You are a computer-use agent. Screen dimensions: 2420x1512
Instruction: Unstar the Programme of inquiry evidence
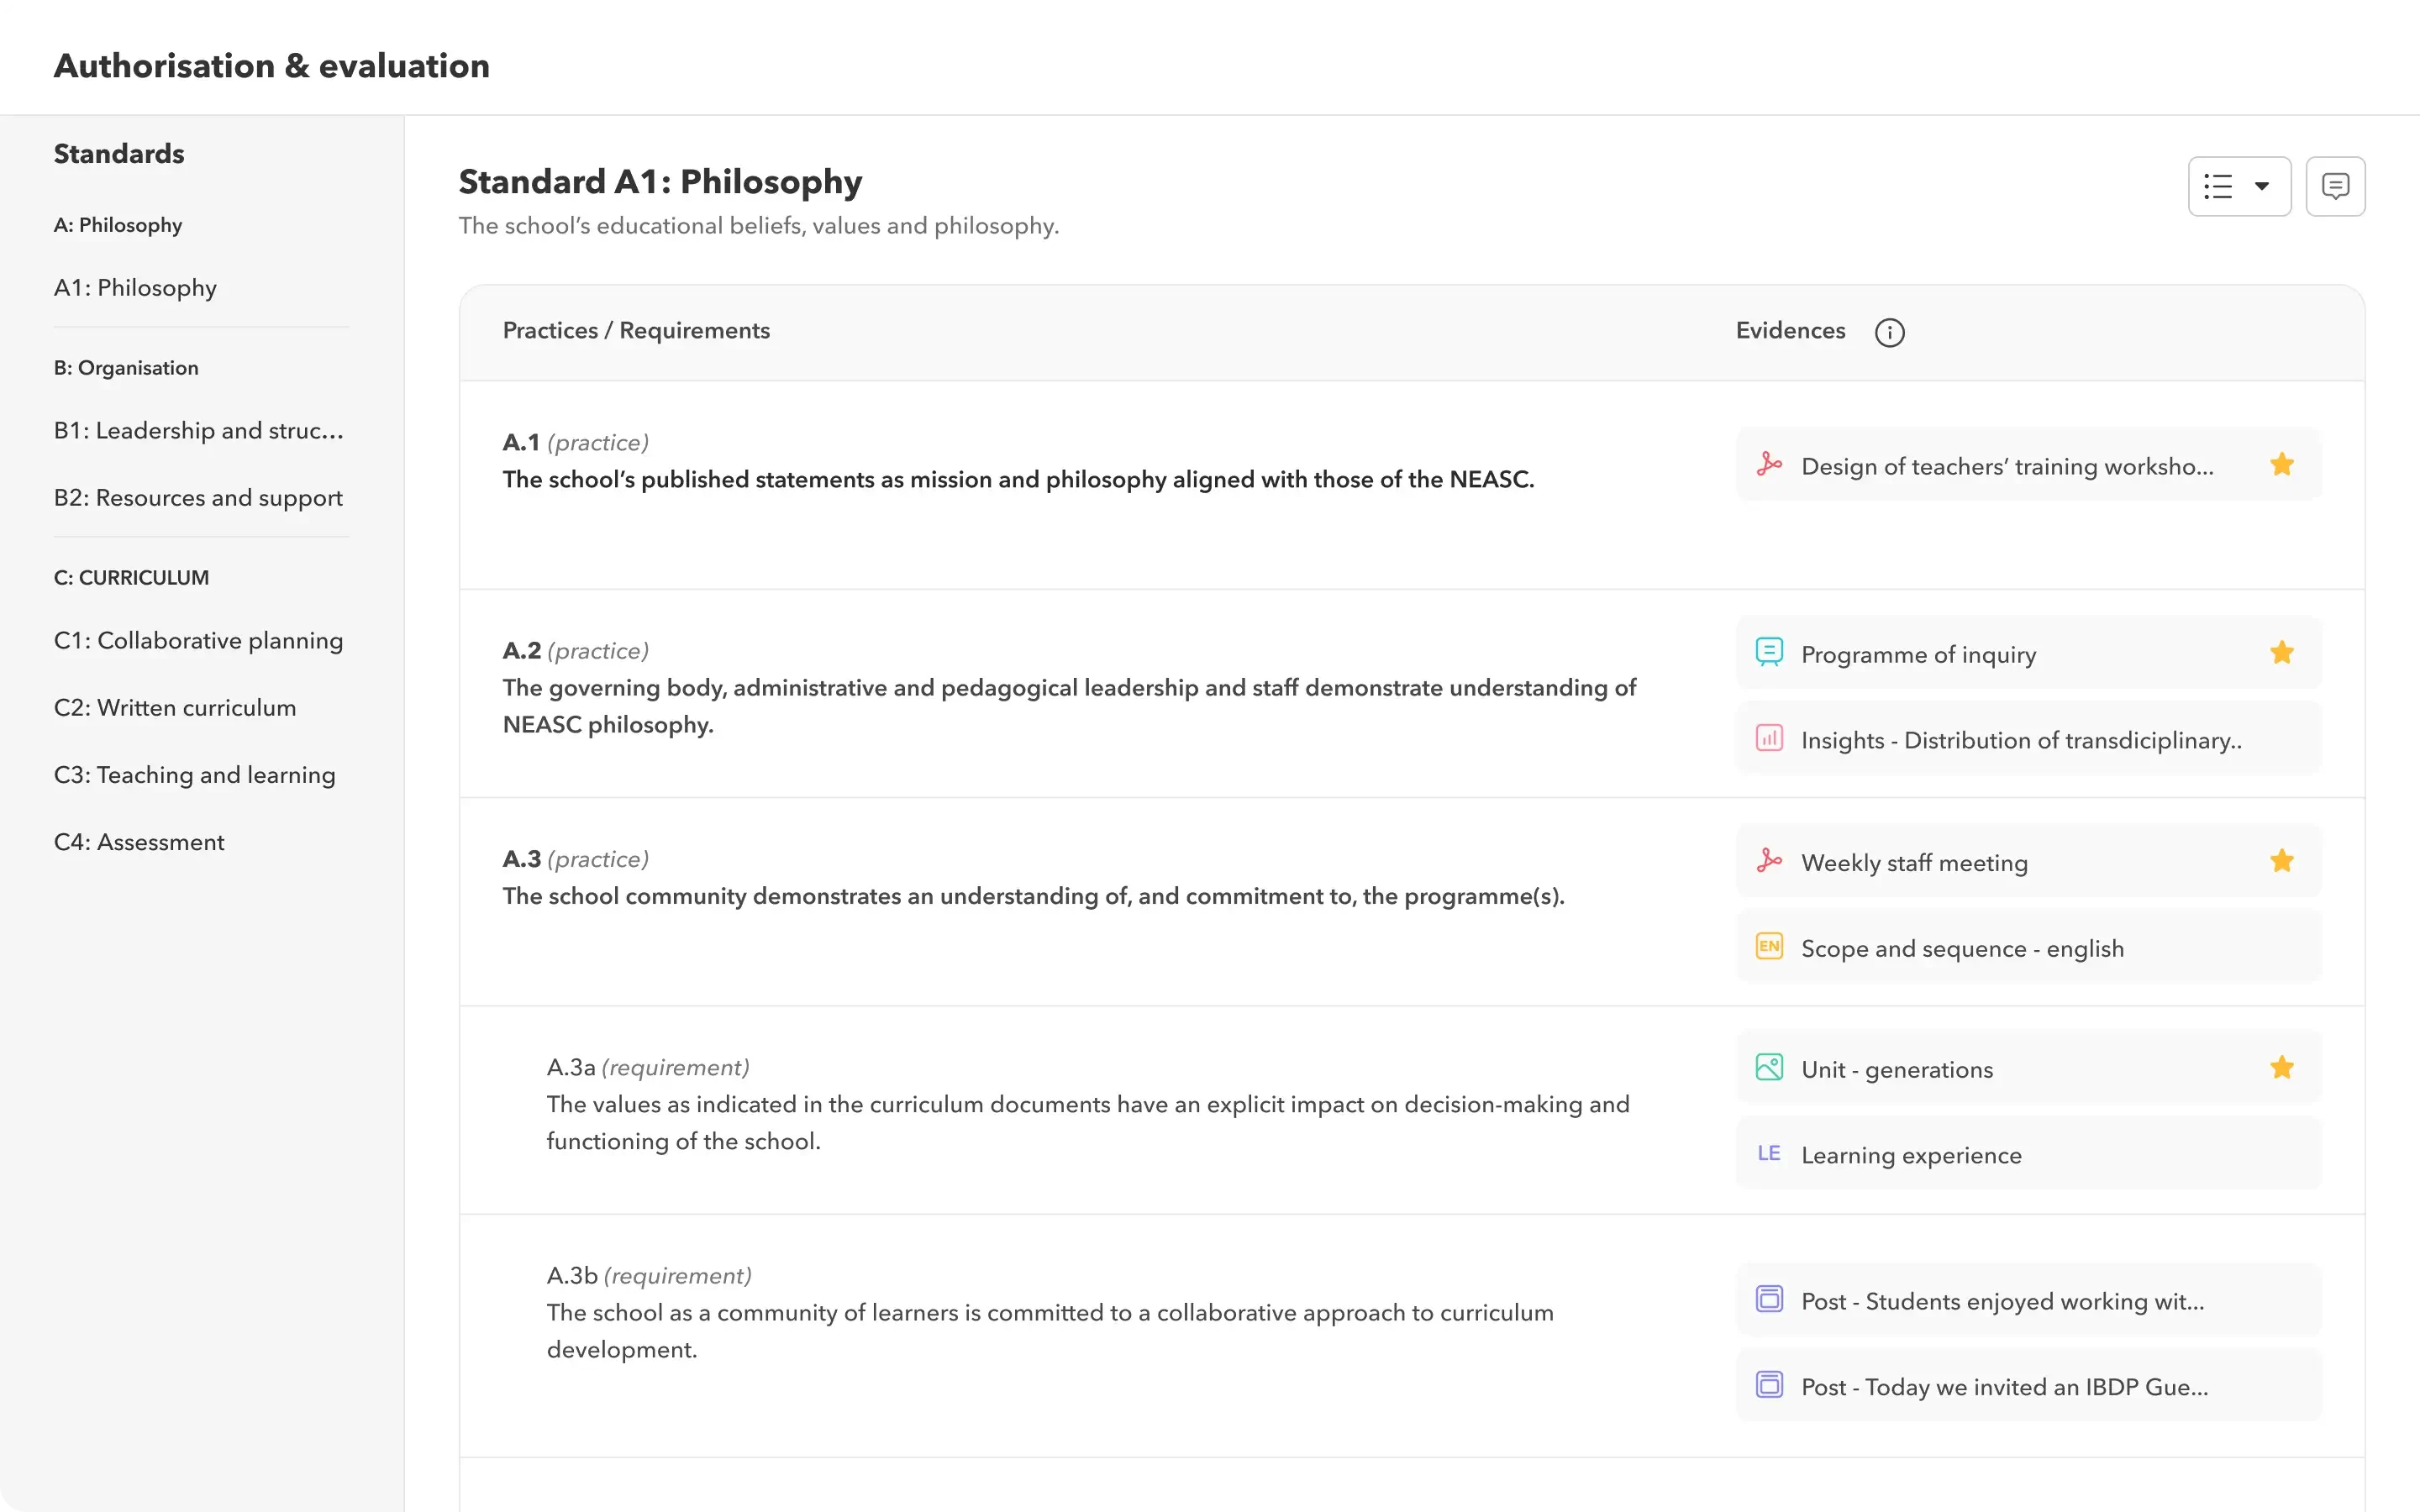point(2282,652)
